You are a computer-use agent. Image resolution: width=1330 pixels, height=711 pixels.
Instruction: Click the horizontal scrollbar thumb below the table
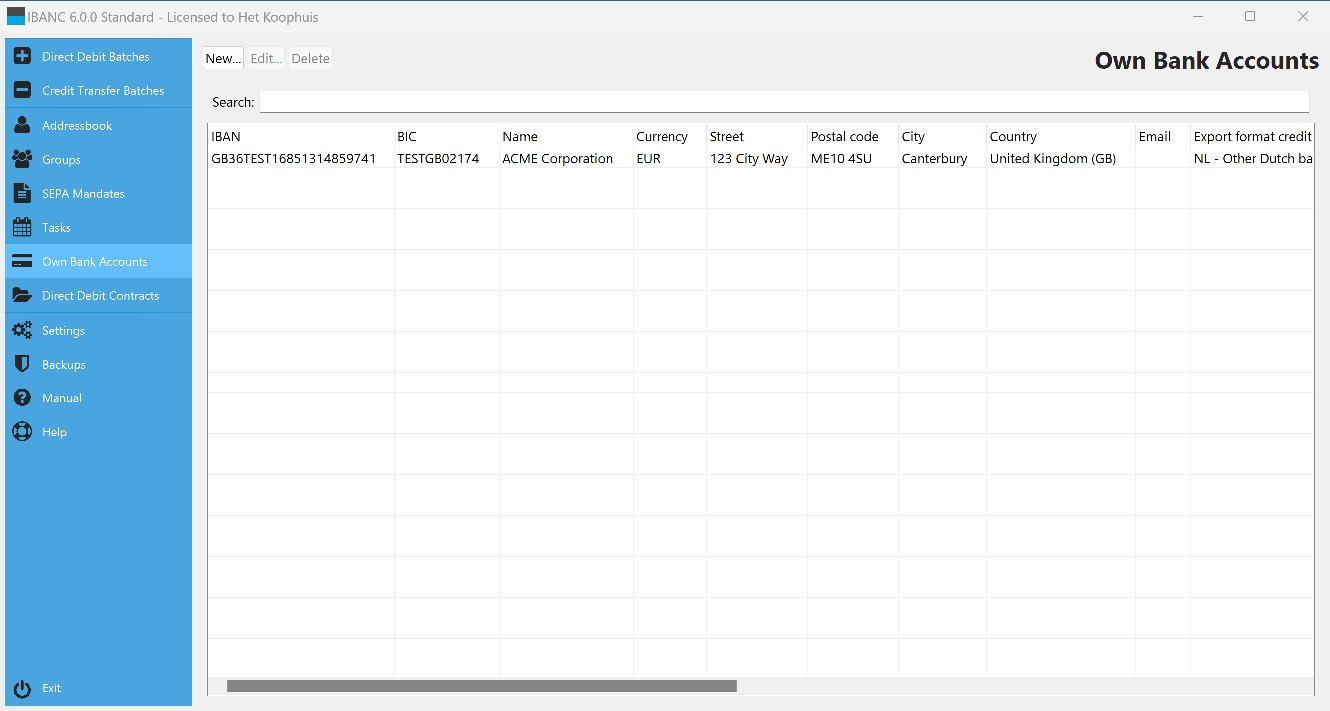(x=481, y=686)
